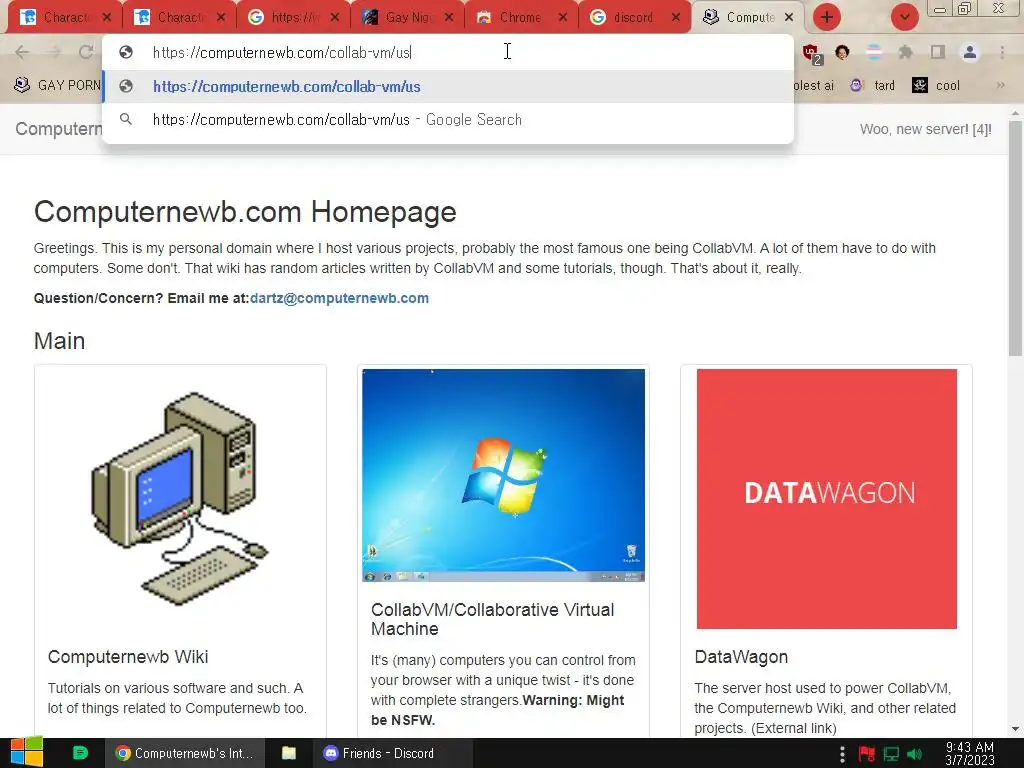Open the tab search dropdown arrow

904,18
